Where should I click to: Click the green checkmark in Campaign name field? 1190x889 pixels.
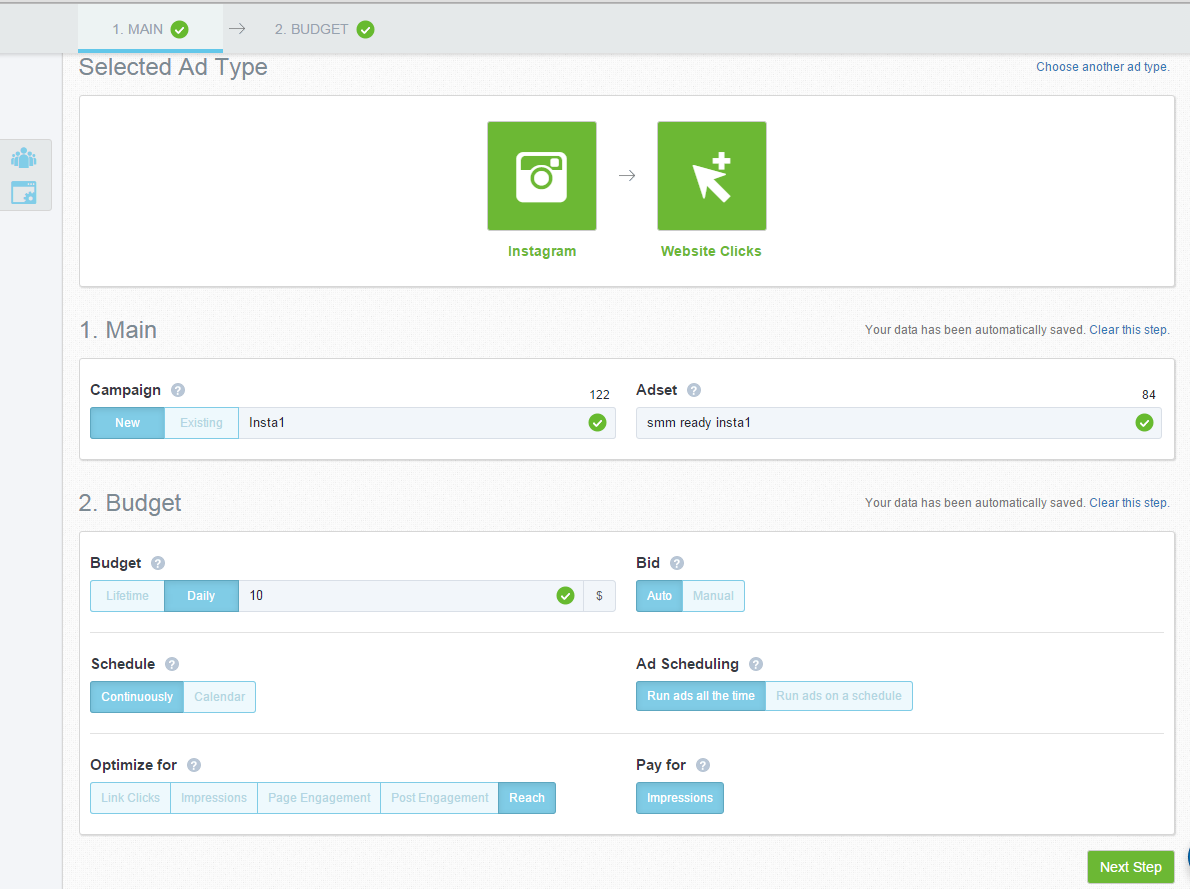(x=597, y=423)
